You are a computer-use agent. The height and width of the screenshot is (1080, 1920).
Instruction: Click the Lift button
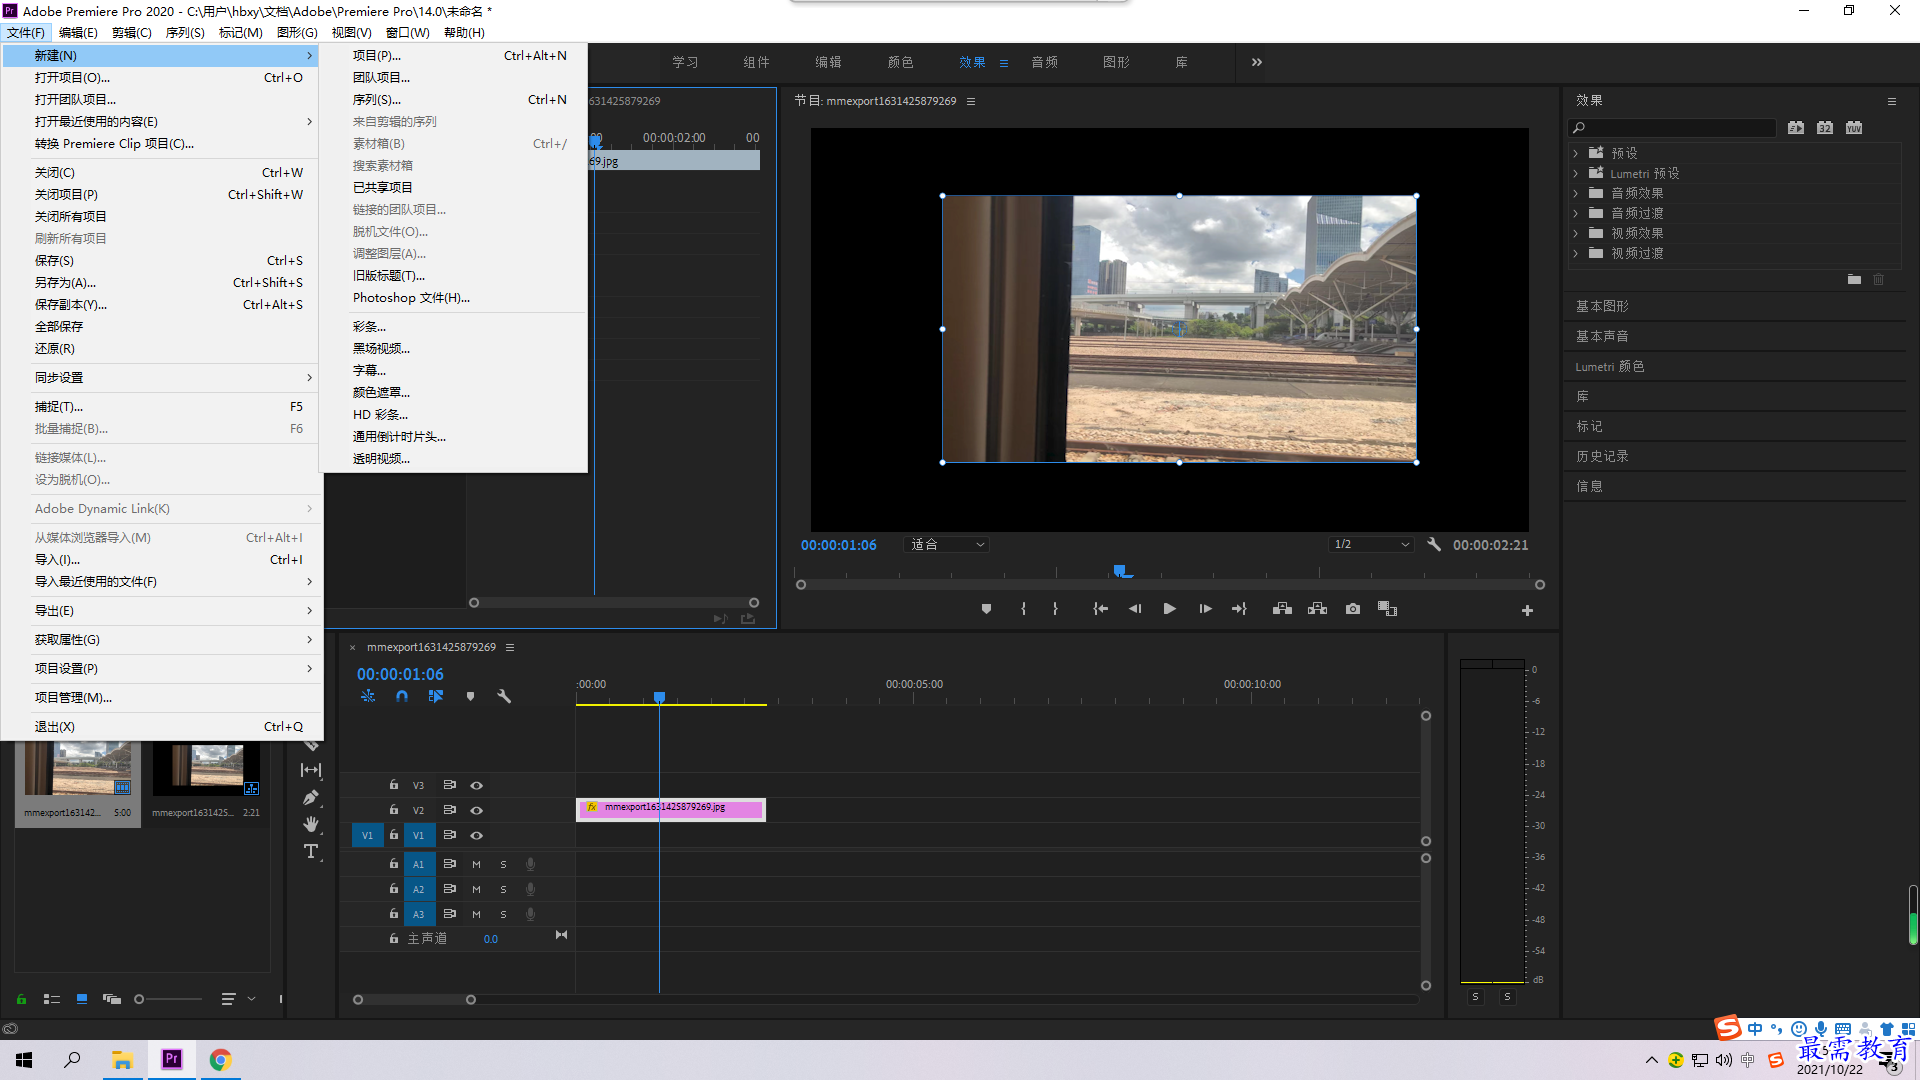coord(1282,609)
